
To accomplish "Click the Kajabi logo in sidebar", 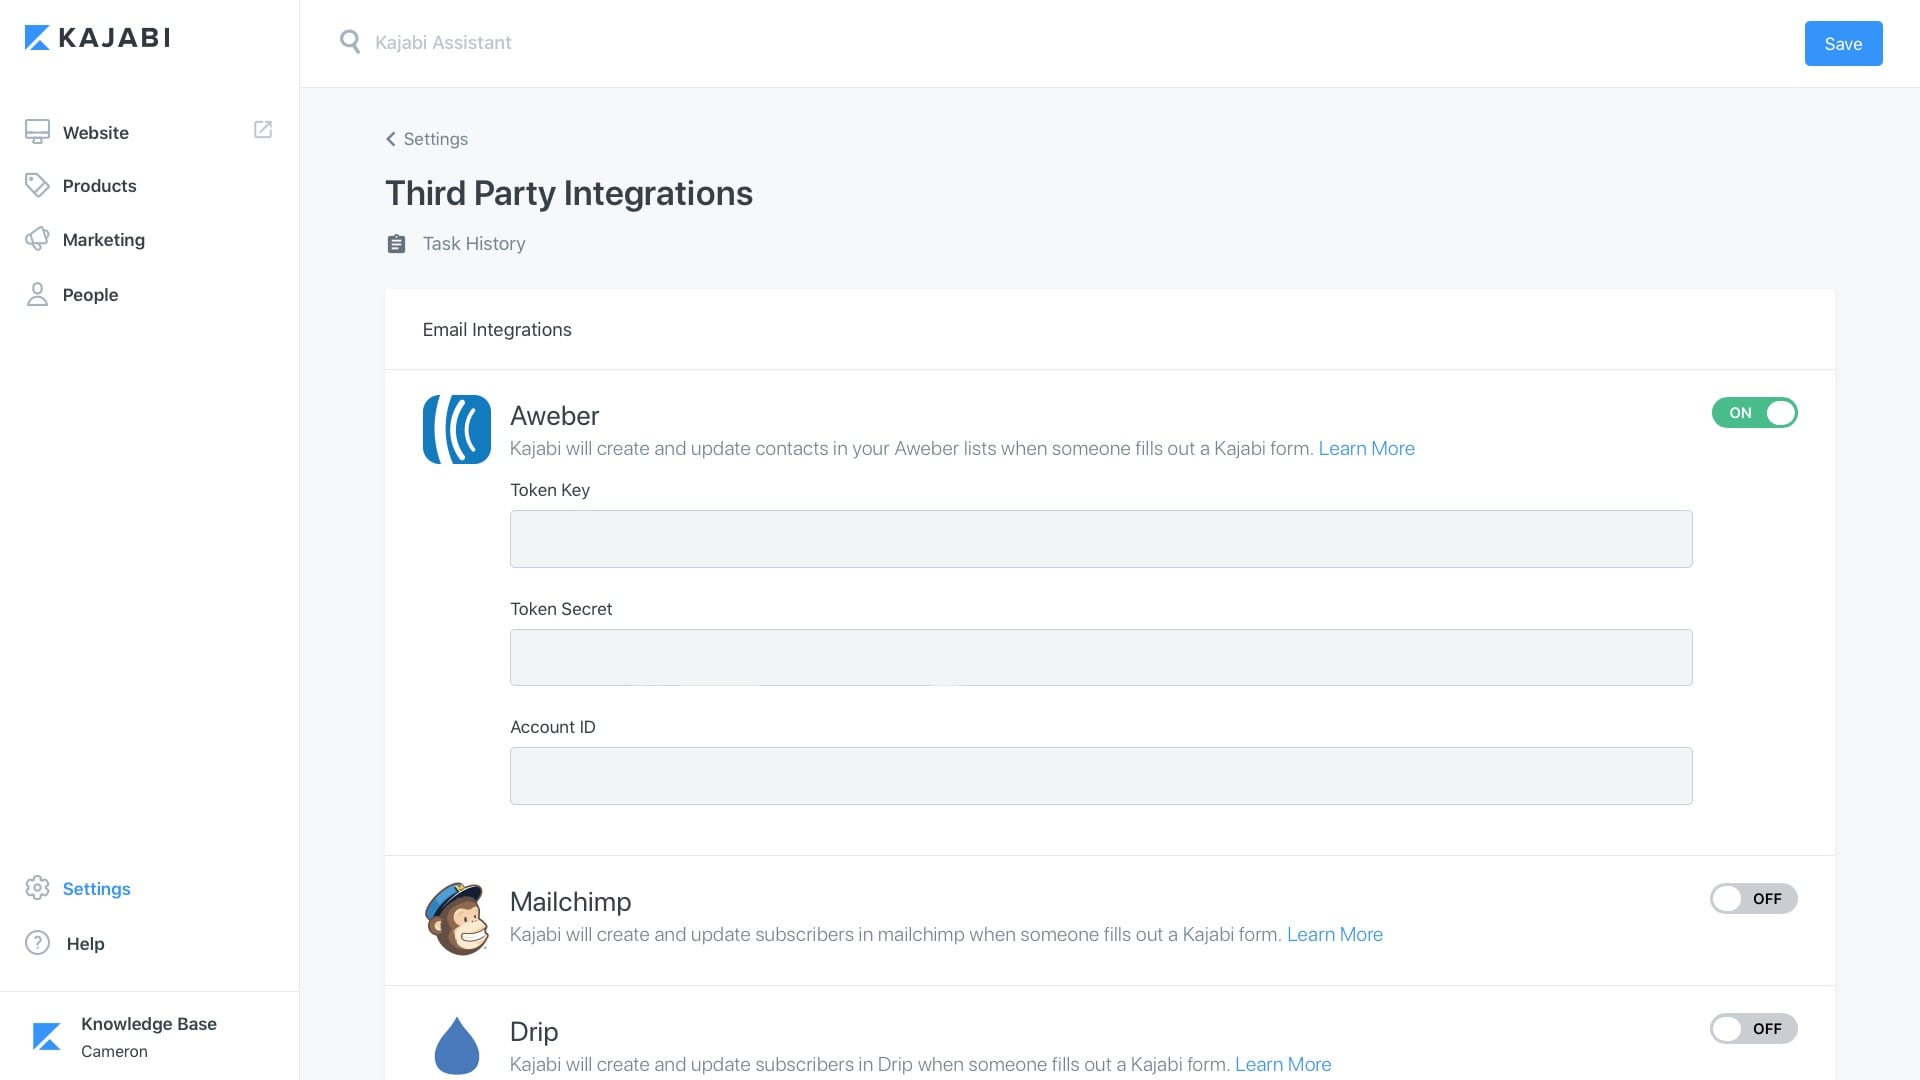I will (97, 38).
